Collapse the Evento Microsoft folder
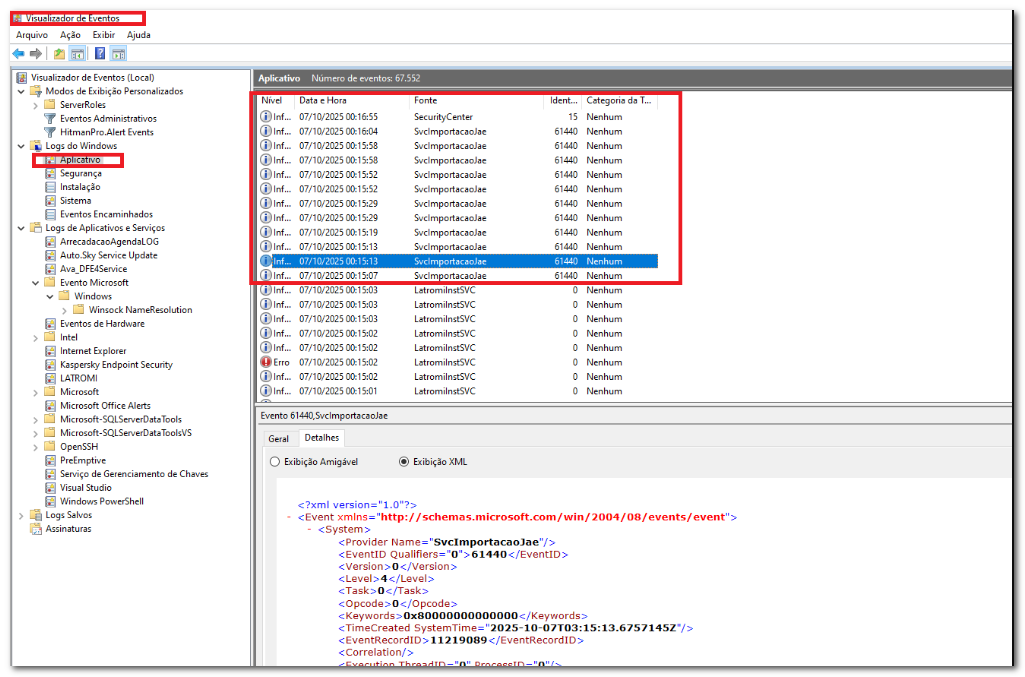Viewport: 1025px width, 677px height. pyautogui.click(x=35, y=283)
